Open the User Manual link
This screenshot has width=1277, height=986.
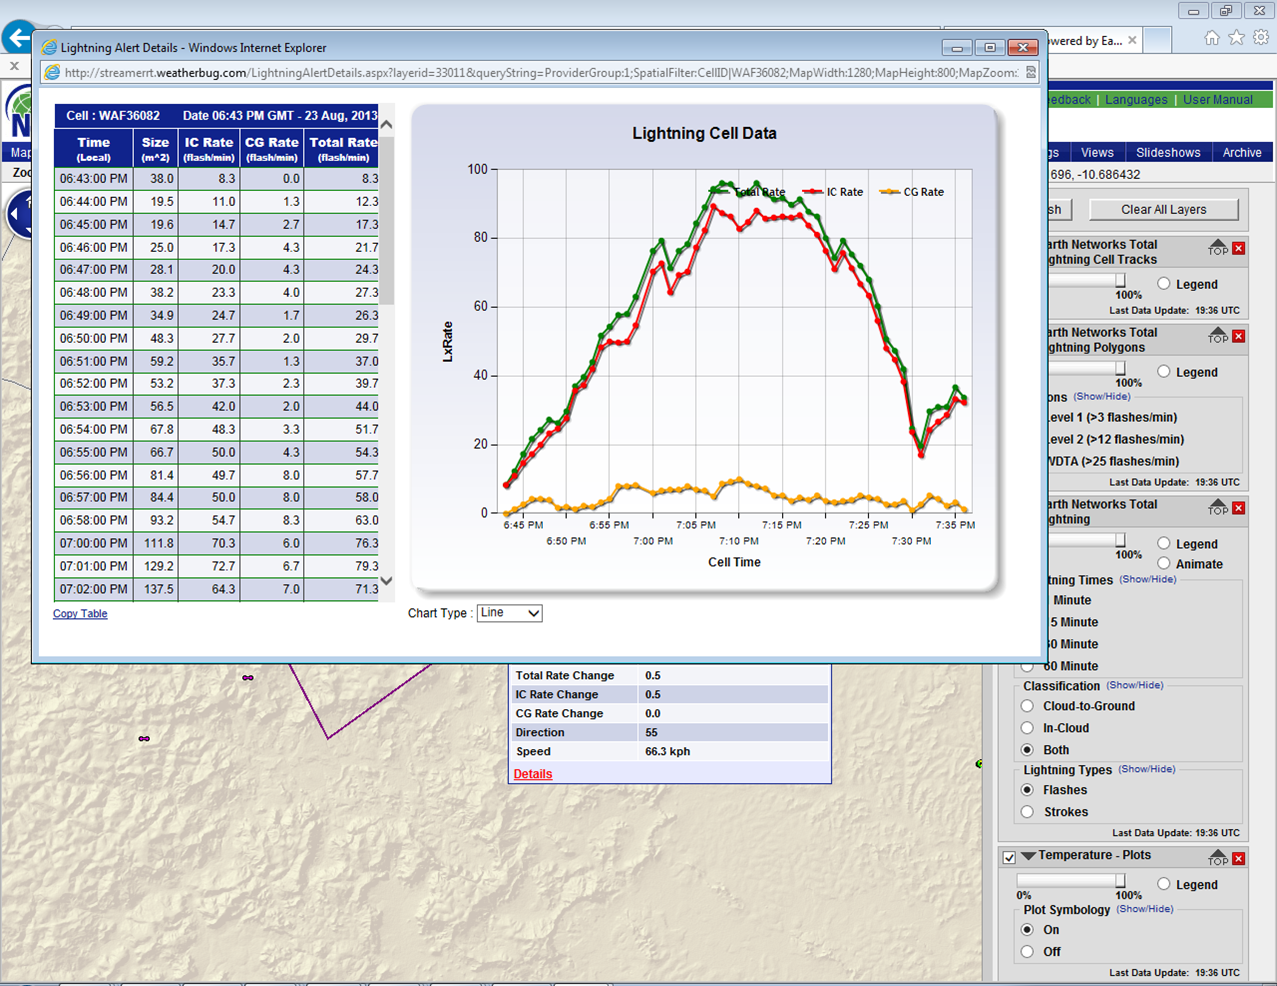tap(1218, 100)
